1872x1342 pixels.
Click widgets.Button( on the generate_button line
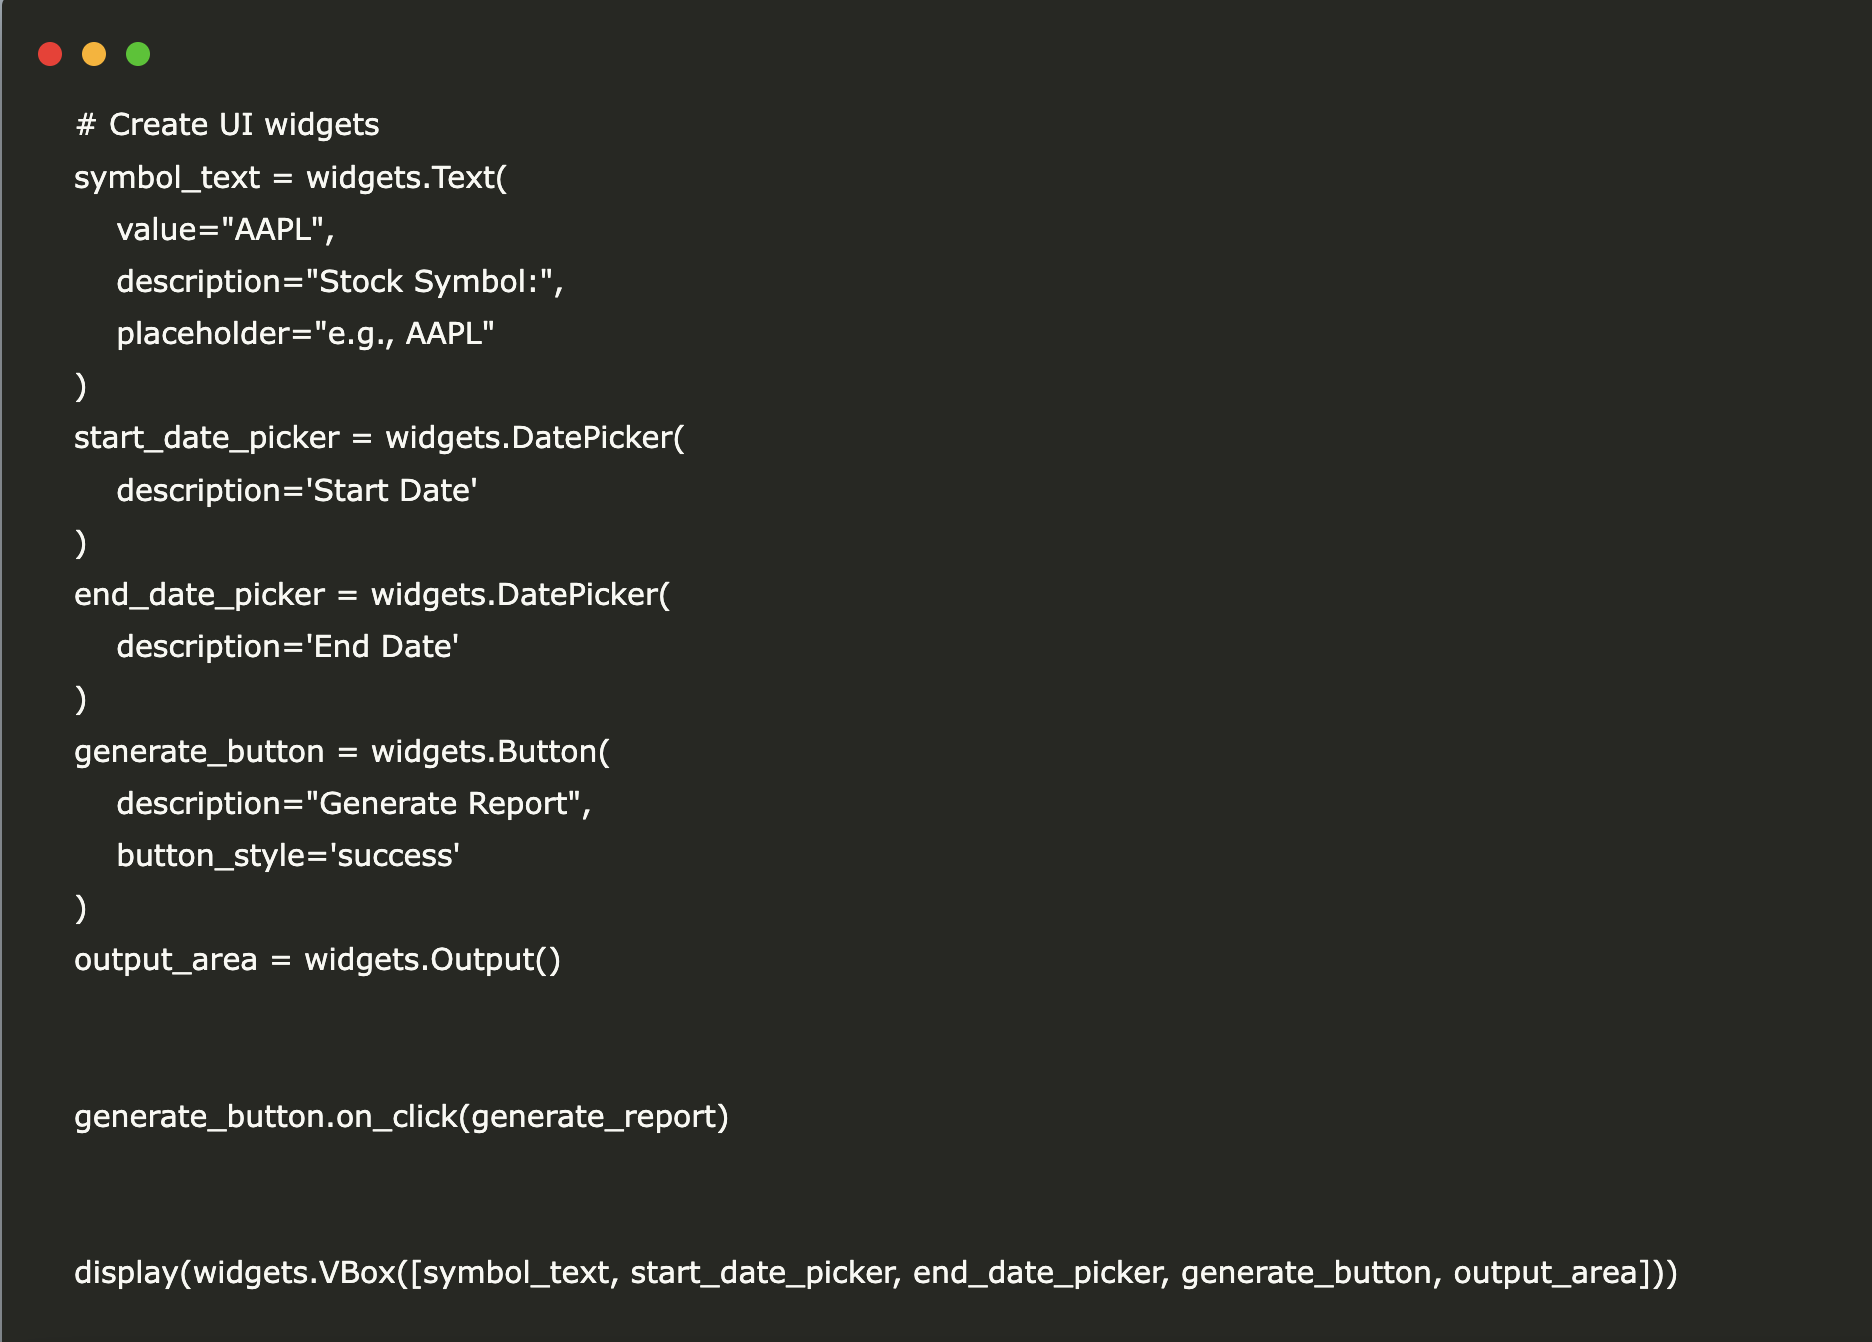[x=490, y=752]
